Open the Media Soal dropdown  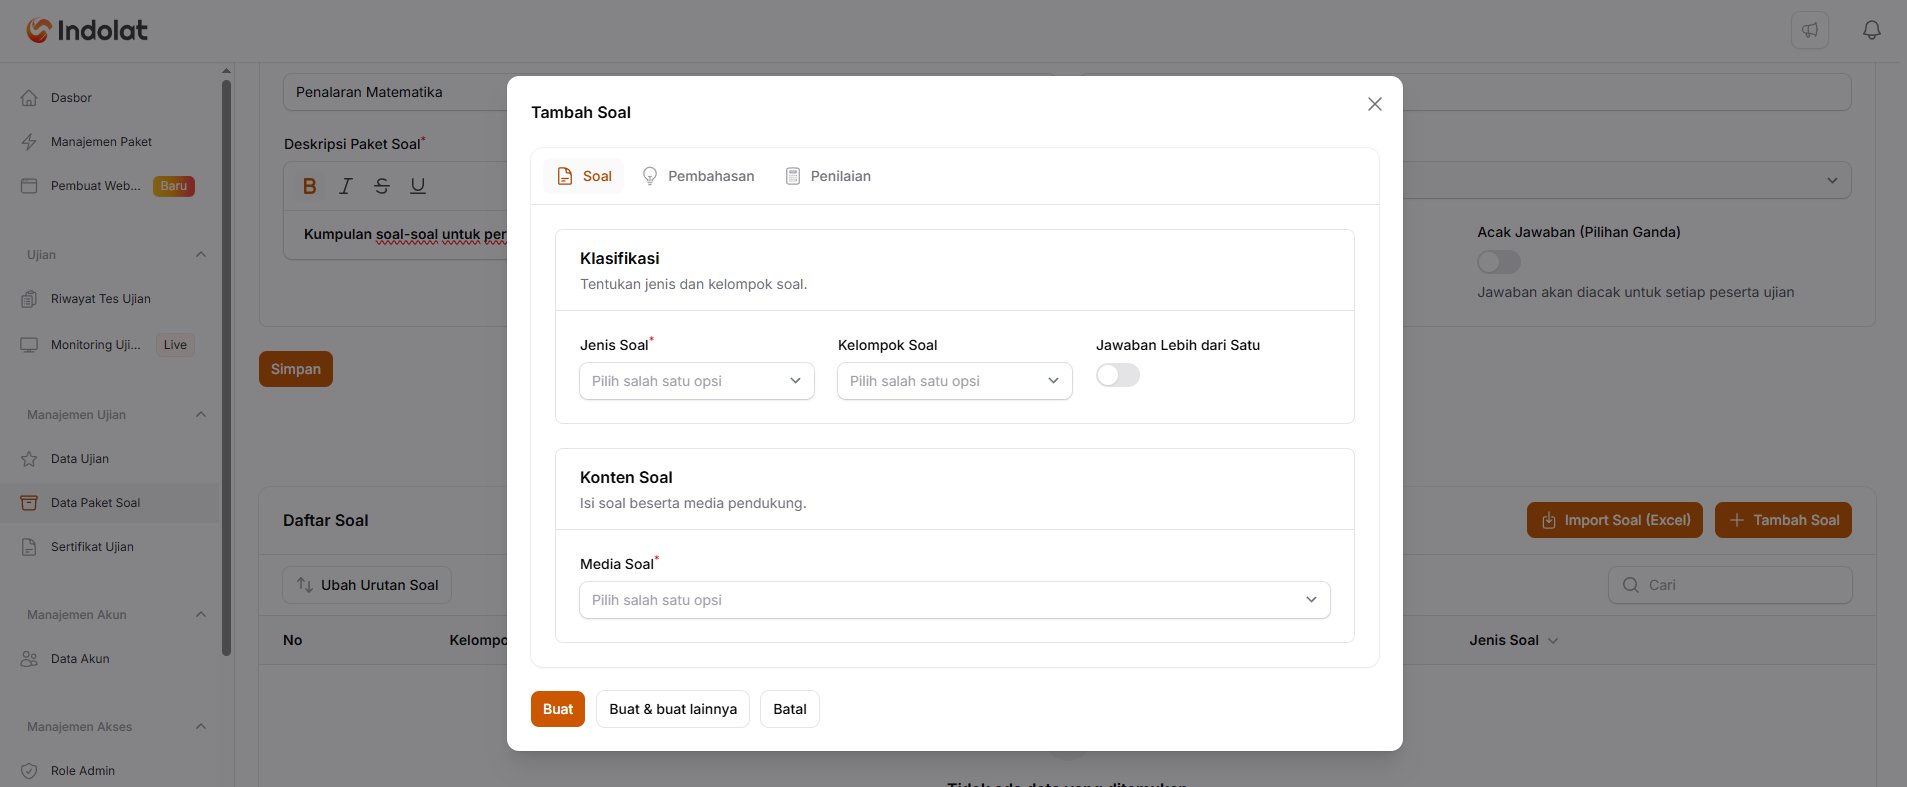point(955,600)
